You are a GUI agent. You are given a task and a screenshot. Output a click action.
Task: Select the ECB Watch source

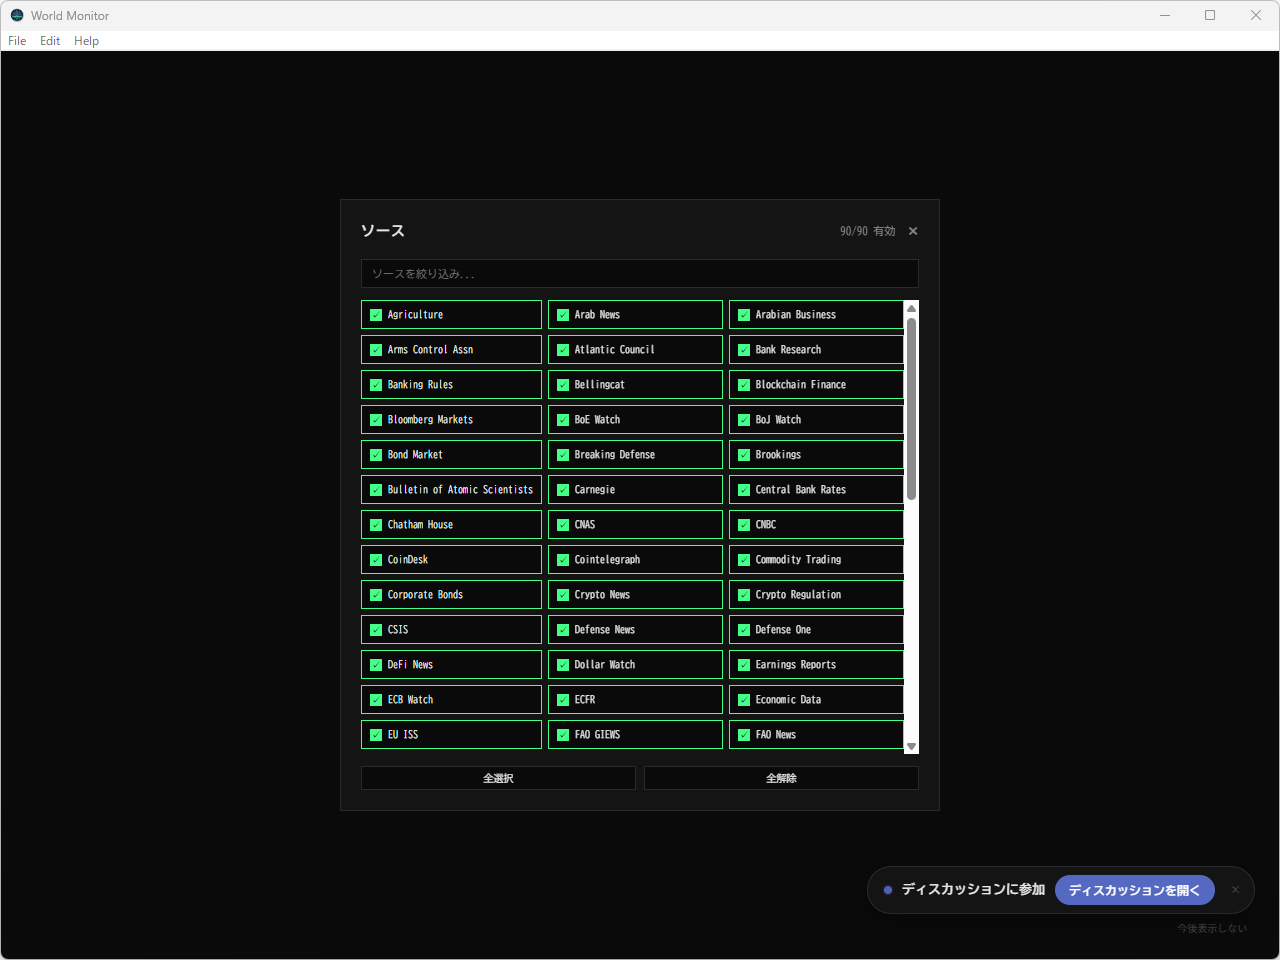451,700
